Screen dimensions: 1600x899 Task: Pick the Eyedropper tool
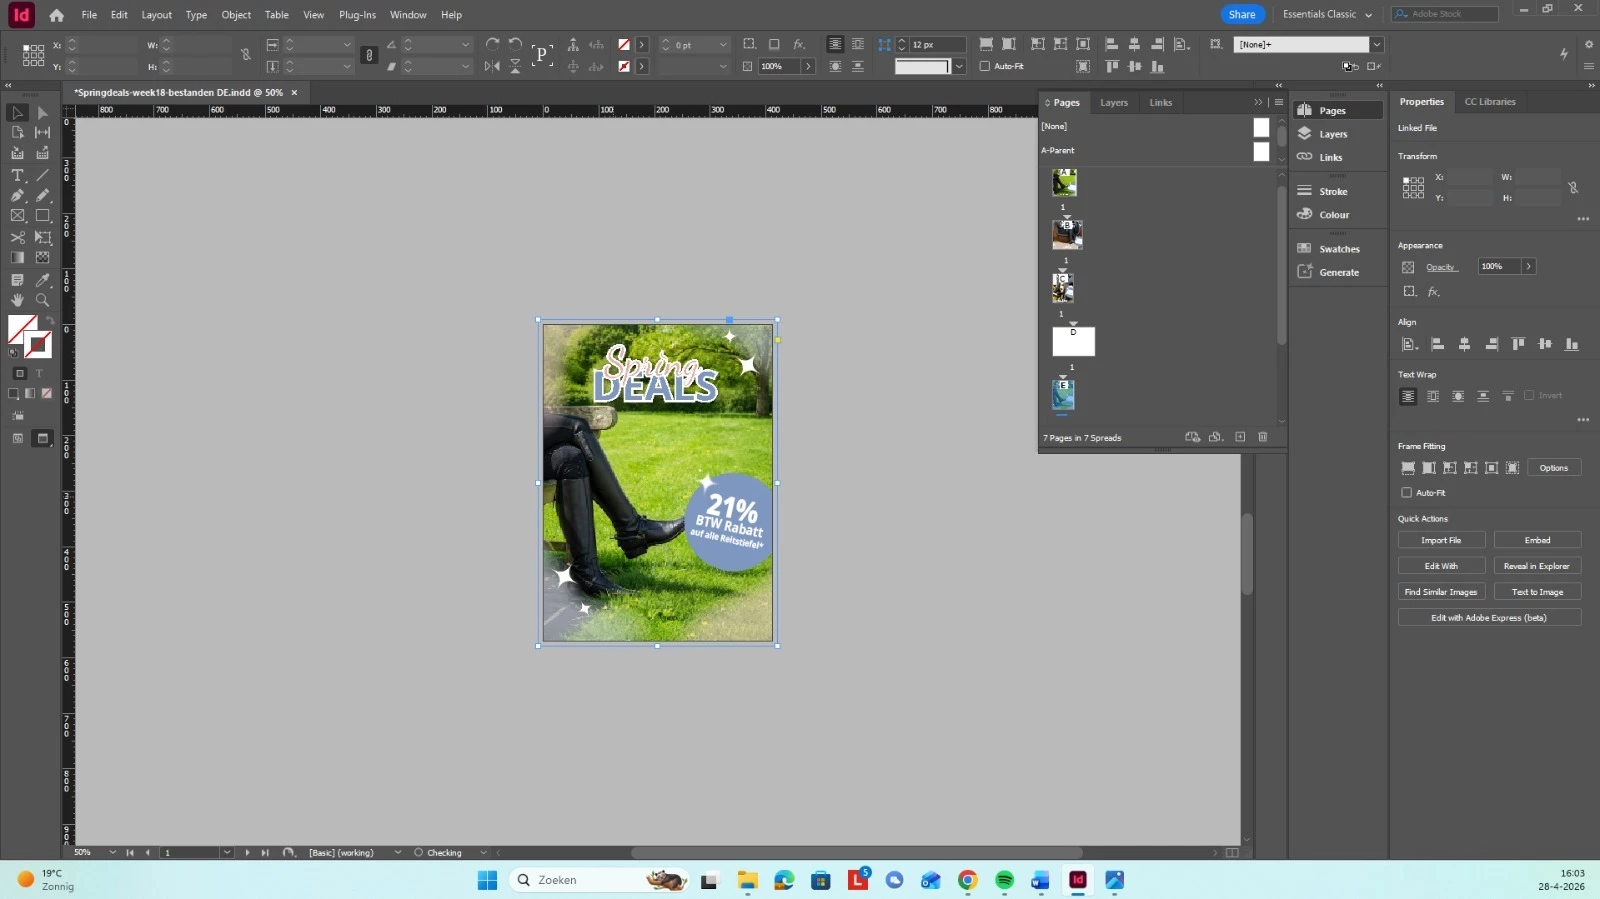coord(43,280)
